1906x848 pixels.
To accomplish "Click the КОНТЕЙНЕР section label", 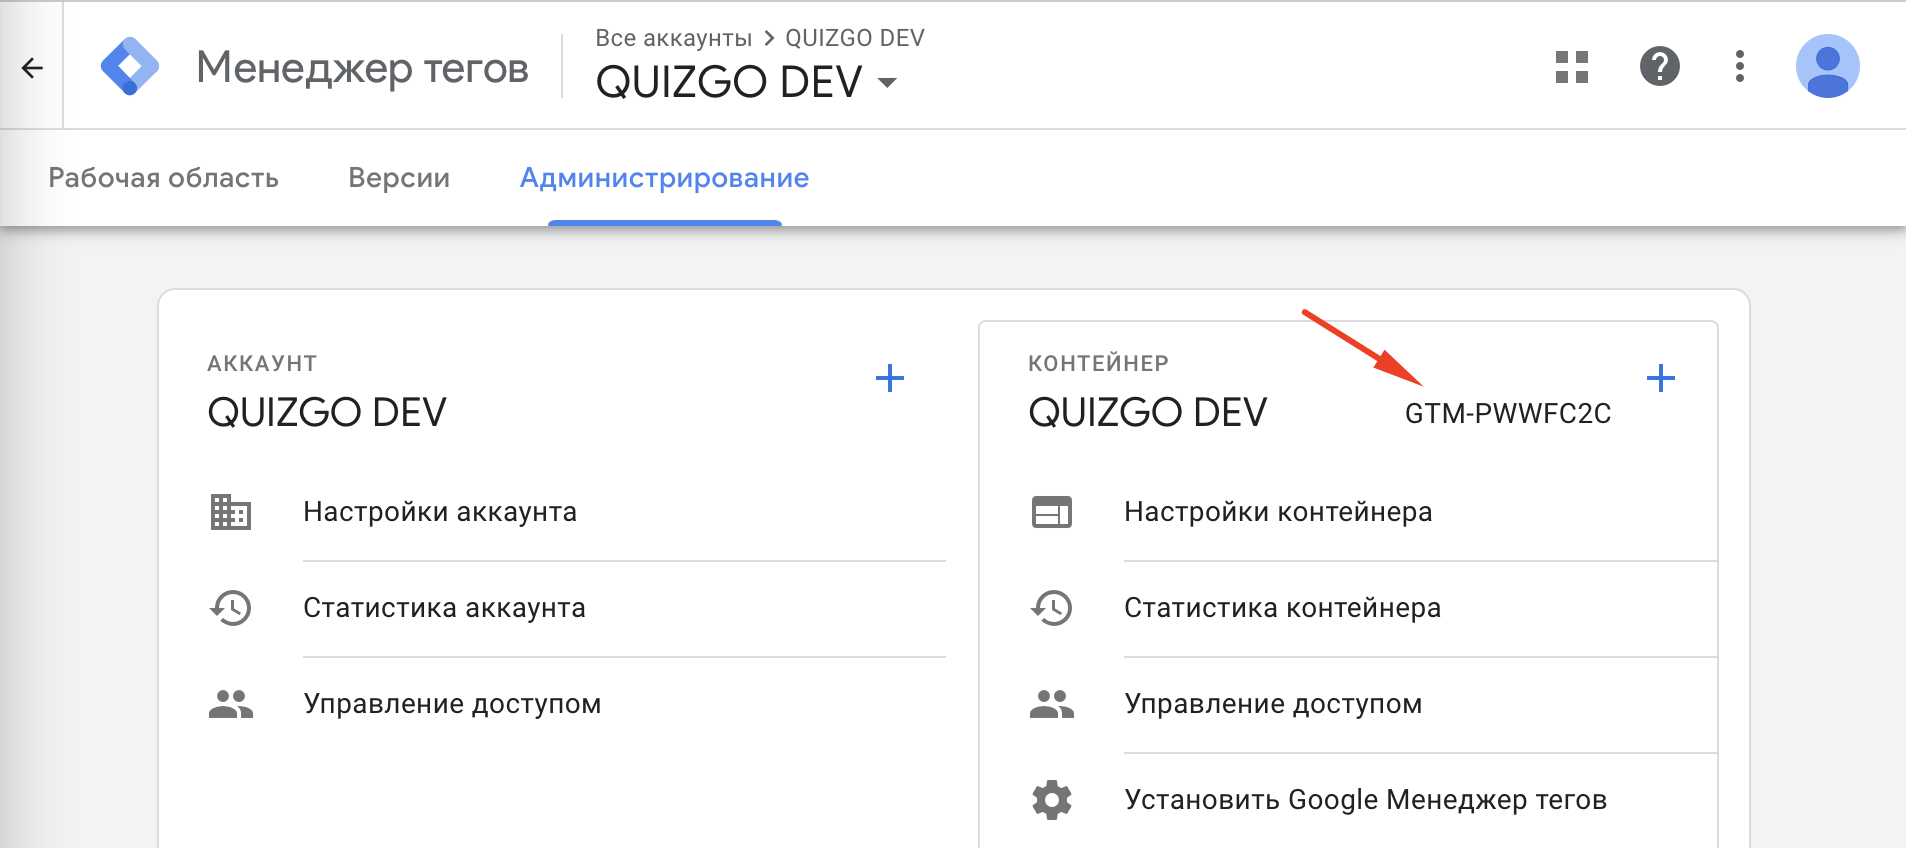I will 1098,363.
